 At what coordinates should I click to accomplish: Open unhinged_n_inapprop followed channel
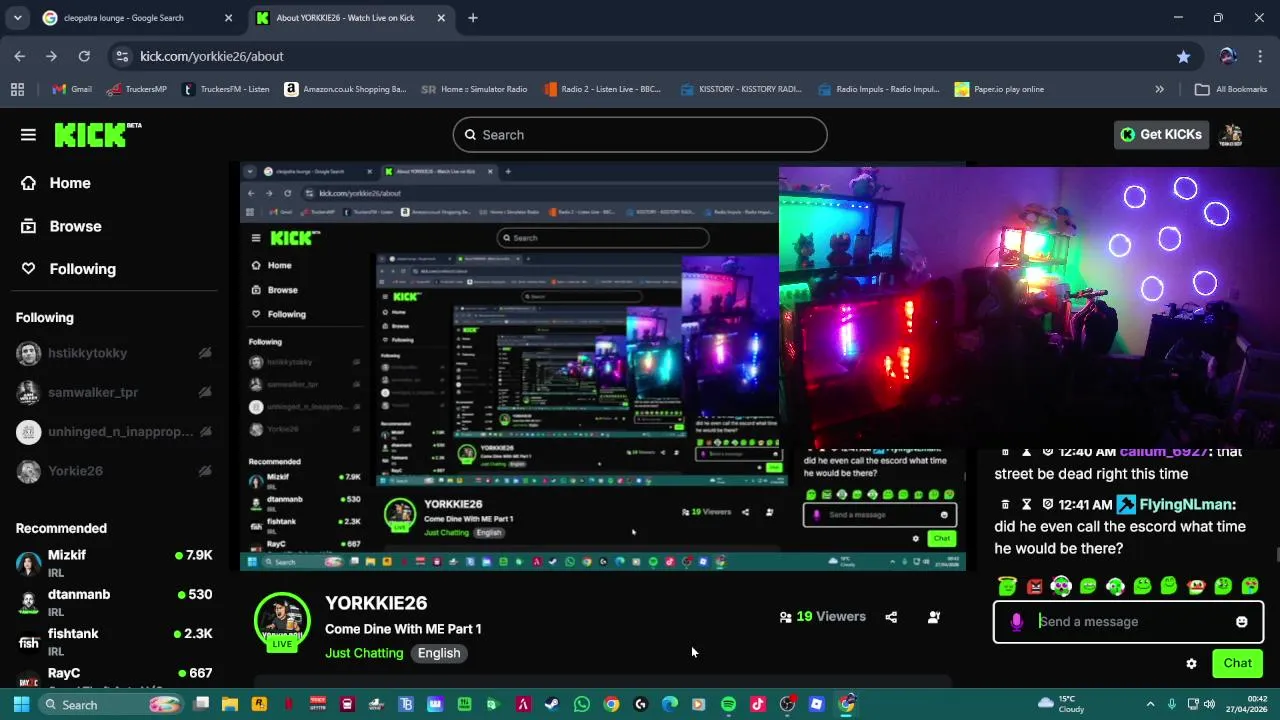click(x=113, y=432)
